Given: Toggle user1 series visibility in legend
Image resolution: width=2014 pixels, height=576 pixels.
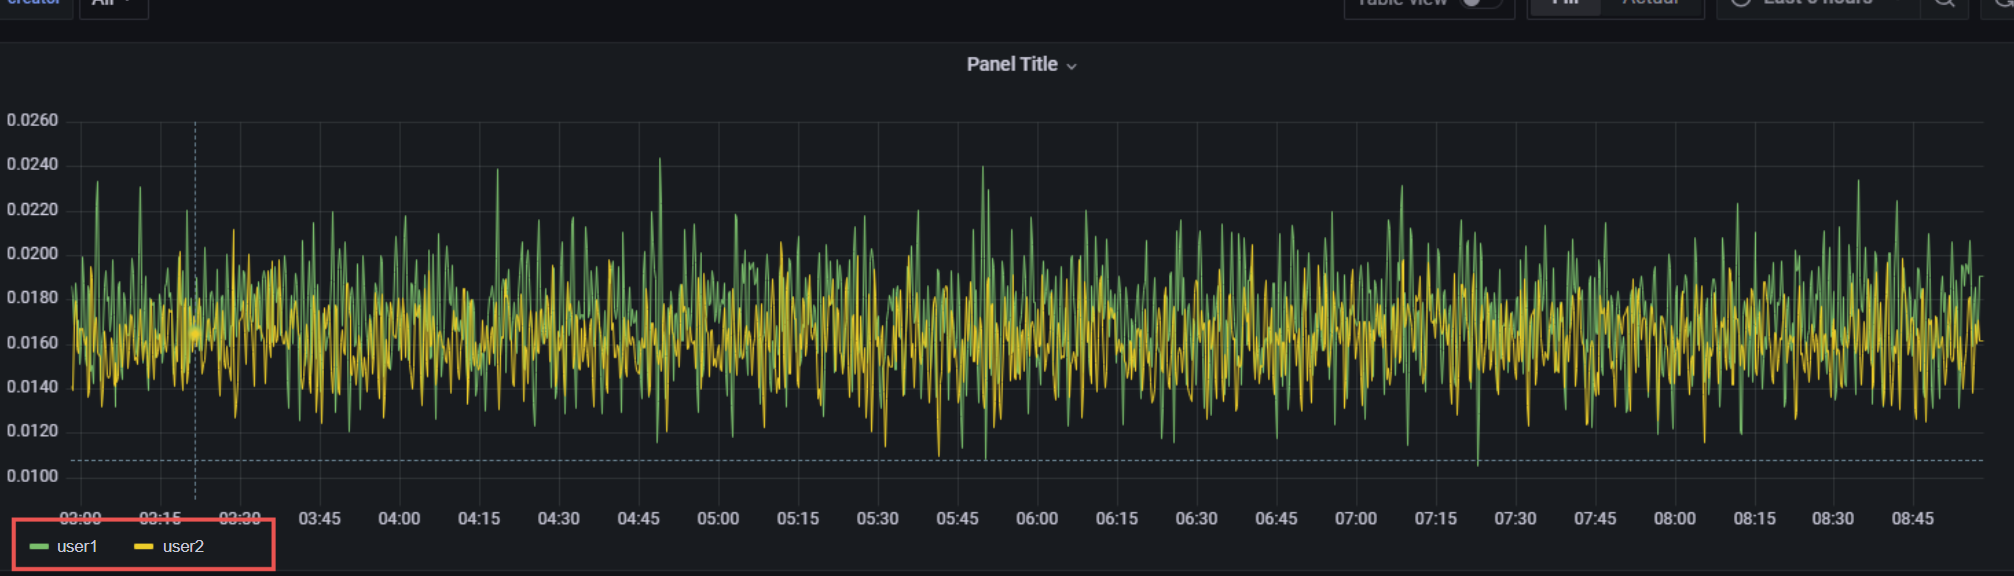Looking at the screenshot, I should [x=77, y=547].
